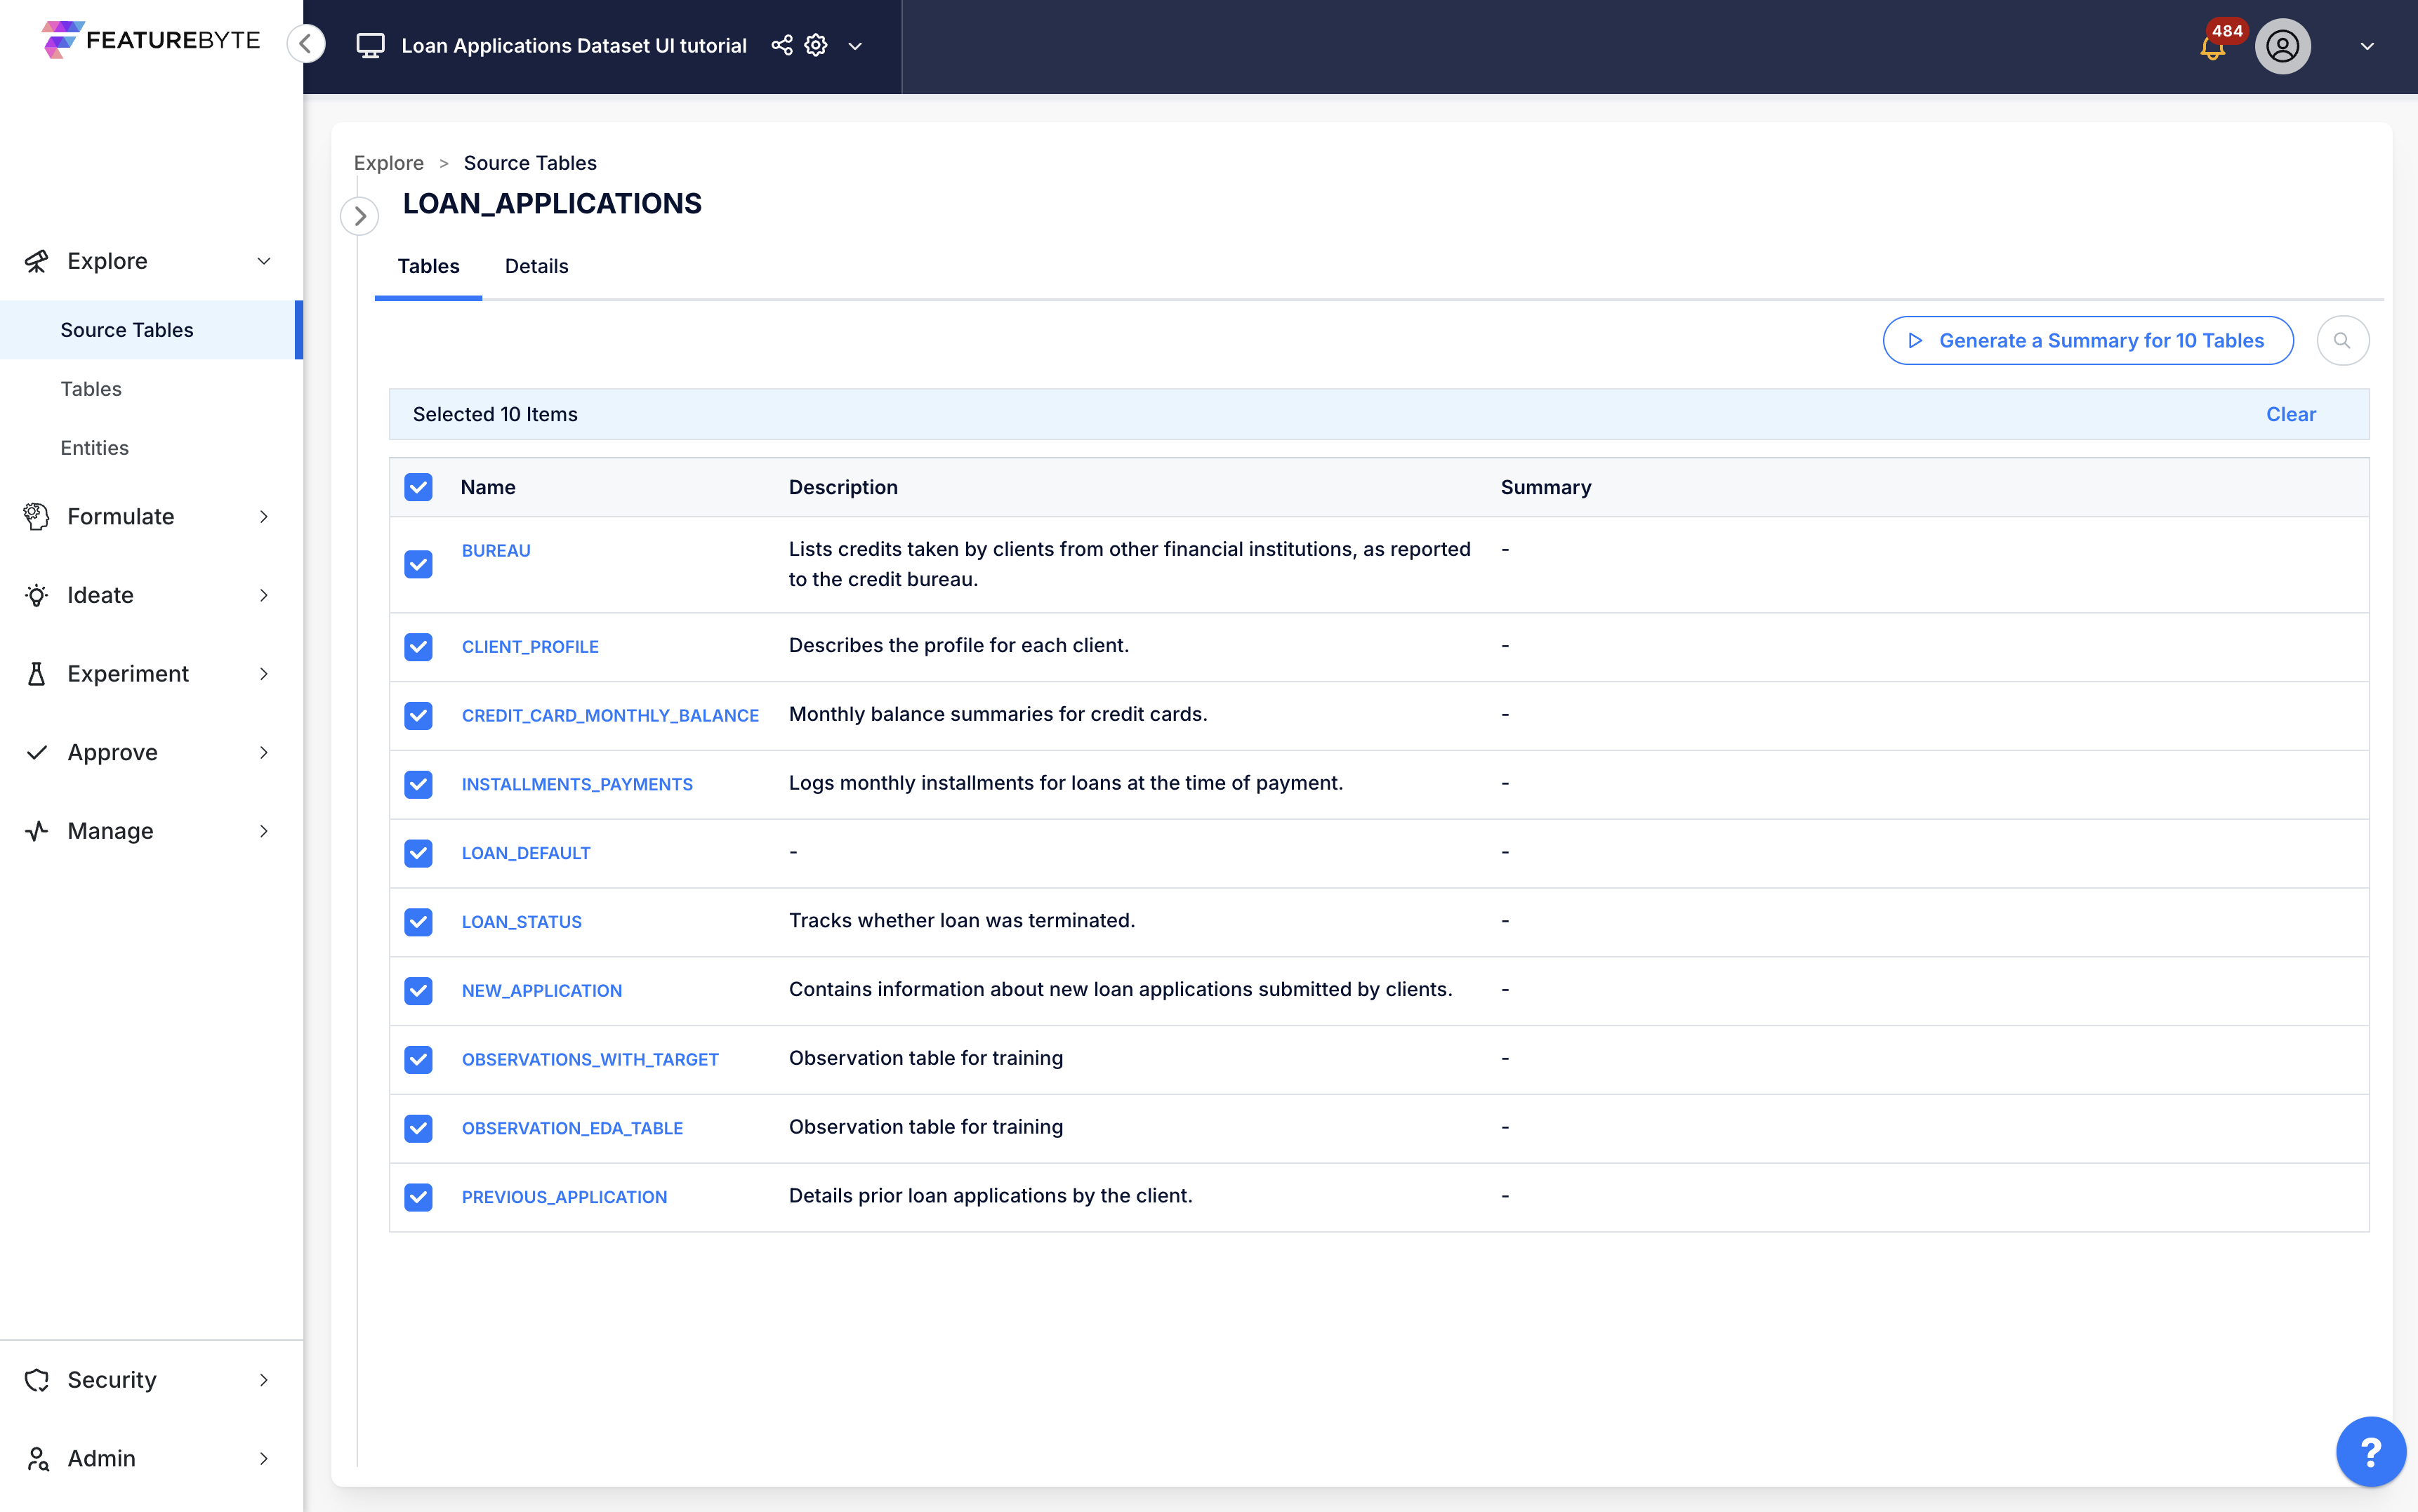Screen dimensions: 2418x1512
Task: Open the INSTALLMENTS_PAYMENTS link
Action: pos(577,785)
